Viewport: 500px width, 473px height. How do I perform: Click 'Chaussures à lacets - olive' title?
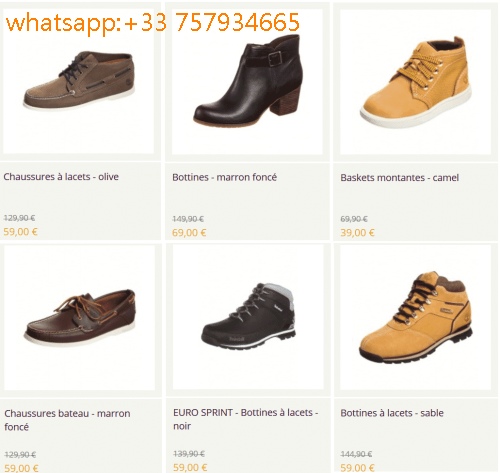pyautogui.click(x=61, y=177)
